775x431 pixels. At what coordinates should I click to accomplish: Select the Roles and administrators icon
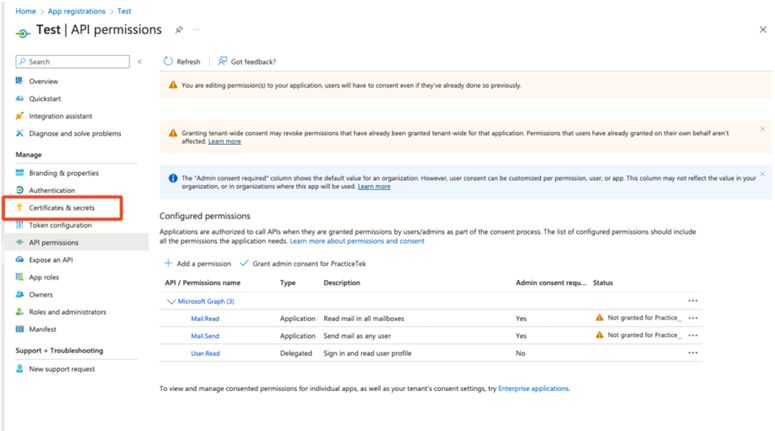pyautogui.click(x=19, y=311)
